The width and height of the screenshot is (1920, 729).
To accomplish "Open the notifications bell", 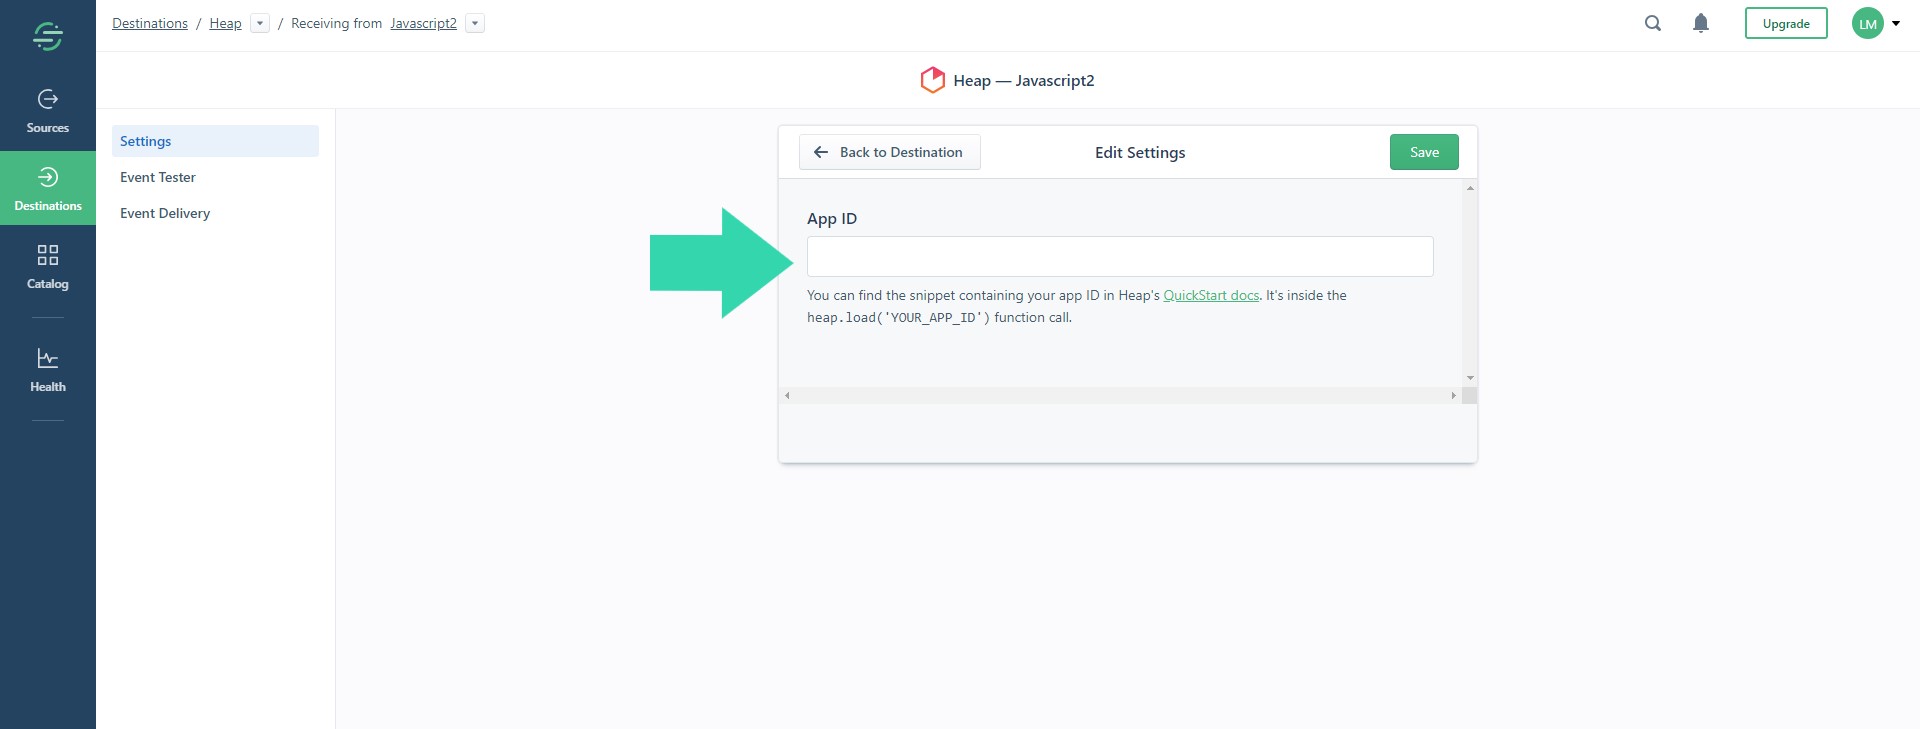I will (x=1701, y=23).
